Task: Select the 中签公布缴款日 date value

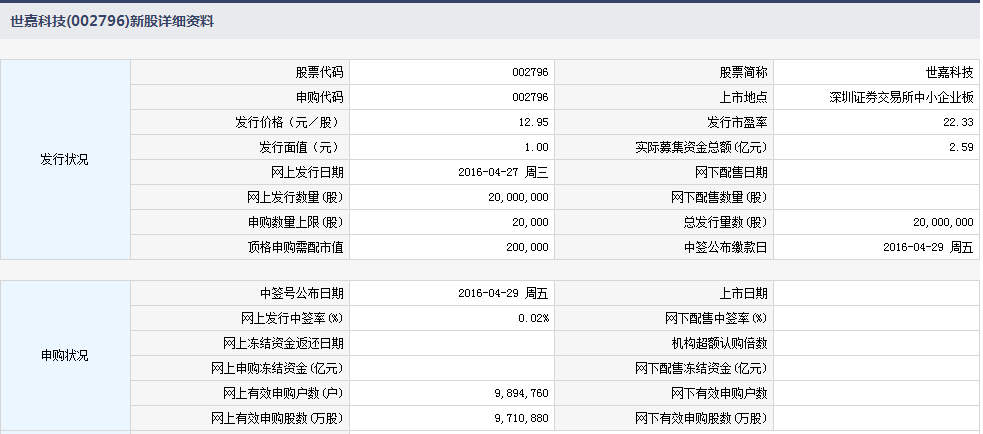Action: [928, 247]
